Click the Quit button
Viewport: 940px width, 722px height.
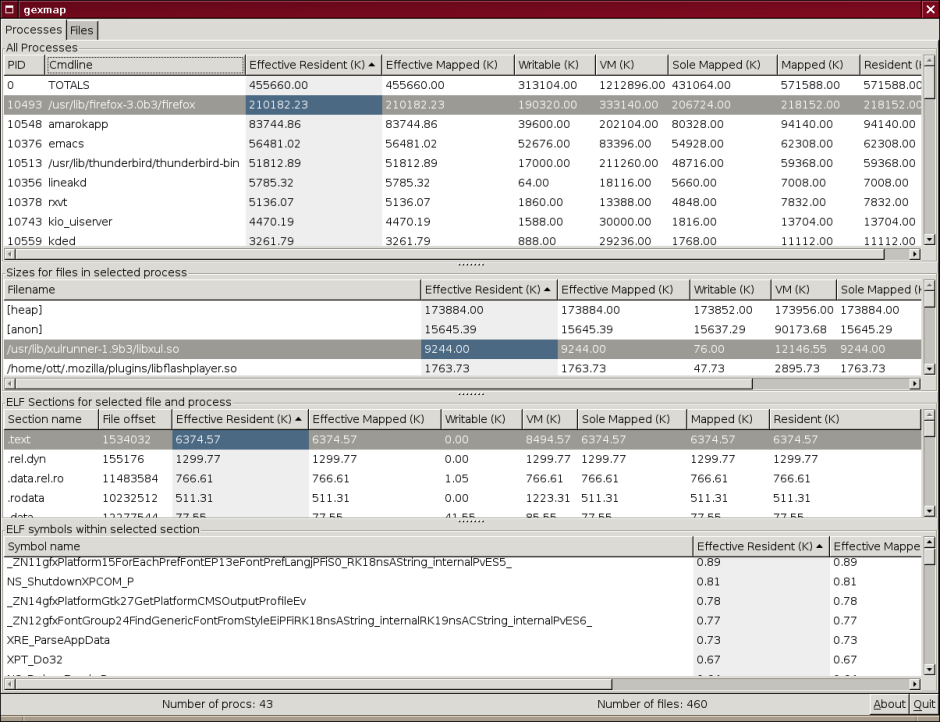924,704
